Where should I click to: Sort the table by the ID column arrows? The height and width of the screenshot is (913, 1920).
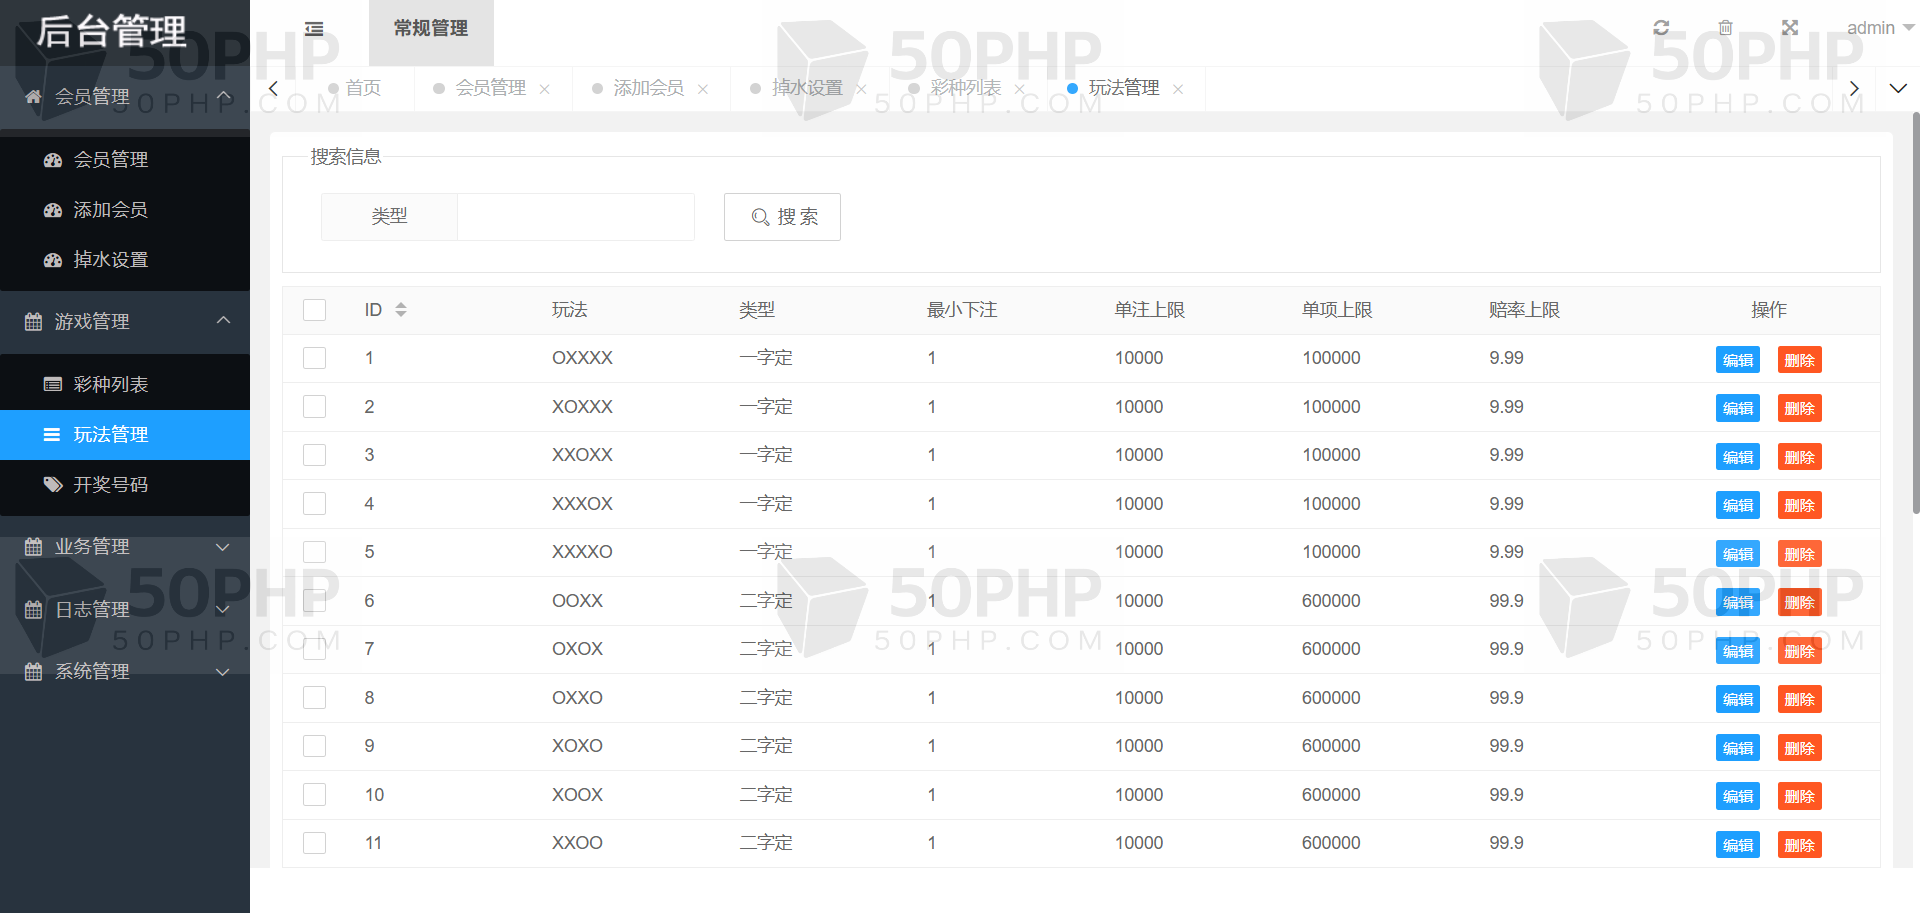tap(401, 310)
